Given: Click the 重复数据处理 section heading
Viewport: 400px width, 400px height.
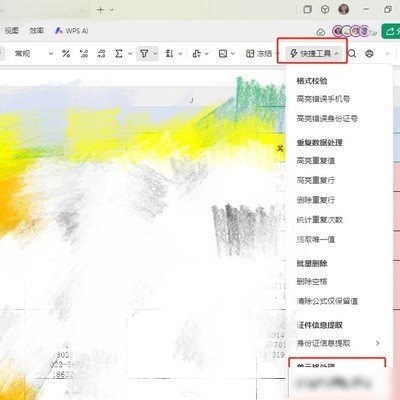Looking at the screenshot, I should (x=320, y=143).
